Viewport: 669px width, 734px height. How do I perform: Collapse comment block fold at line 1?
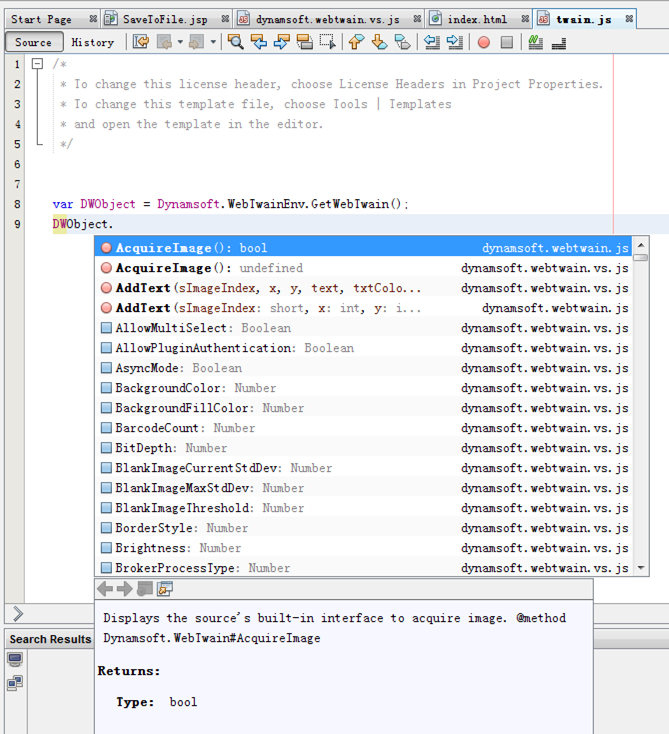pos(37,64)
